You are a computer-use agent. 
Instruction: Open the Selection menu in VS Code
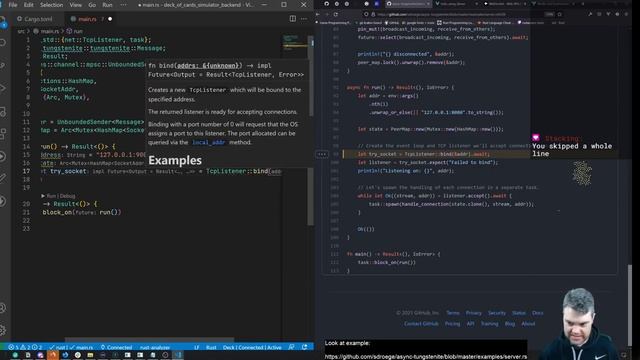point(51,5)
